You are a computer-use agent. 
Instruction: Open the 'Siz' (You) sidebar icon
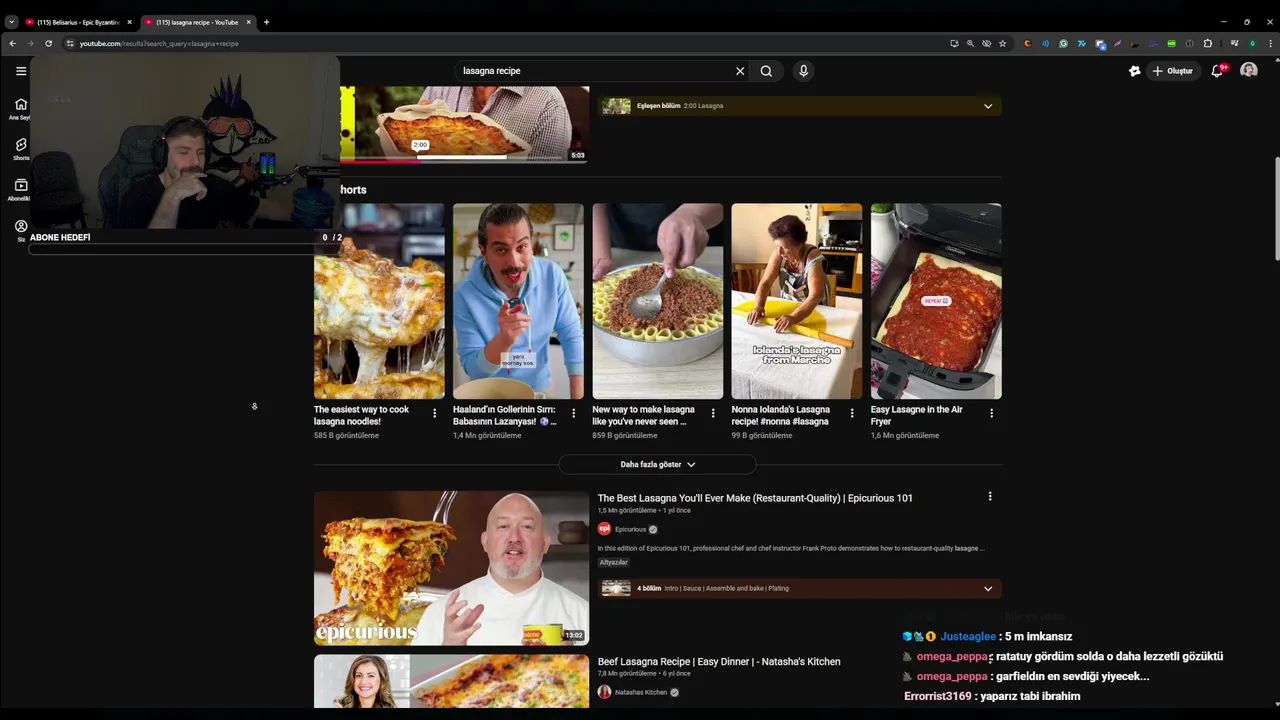20,230
